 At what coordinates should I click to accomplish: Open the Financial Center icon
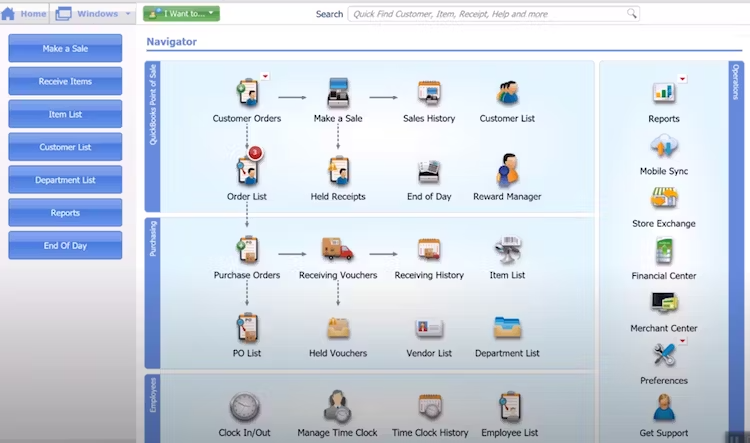point(664,252)
